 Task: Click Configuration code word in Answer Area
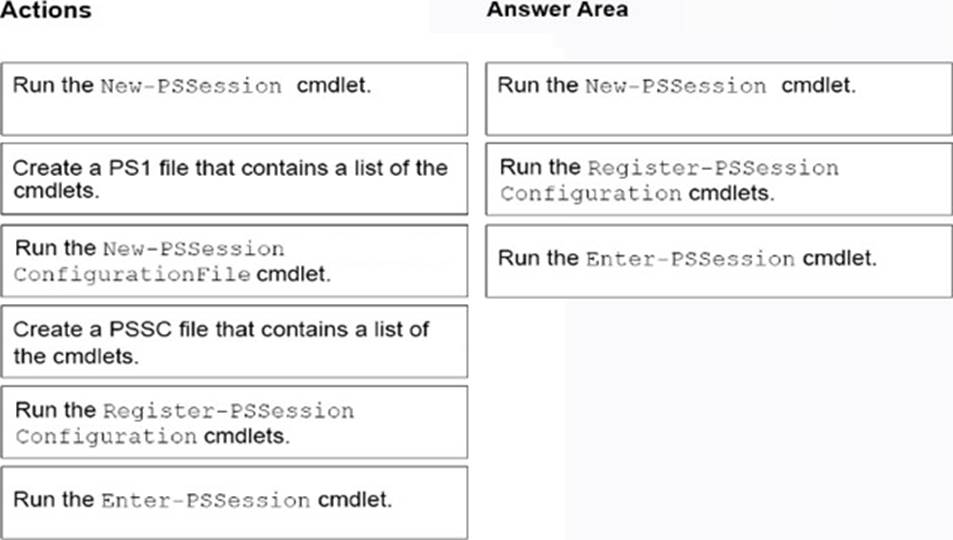(591, 193)
